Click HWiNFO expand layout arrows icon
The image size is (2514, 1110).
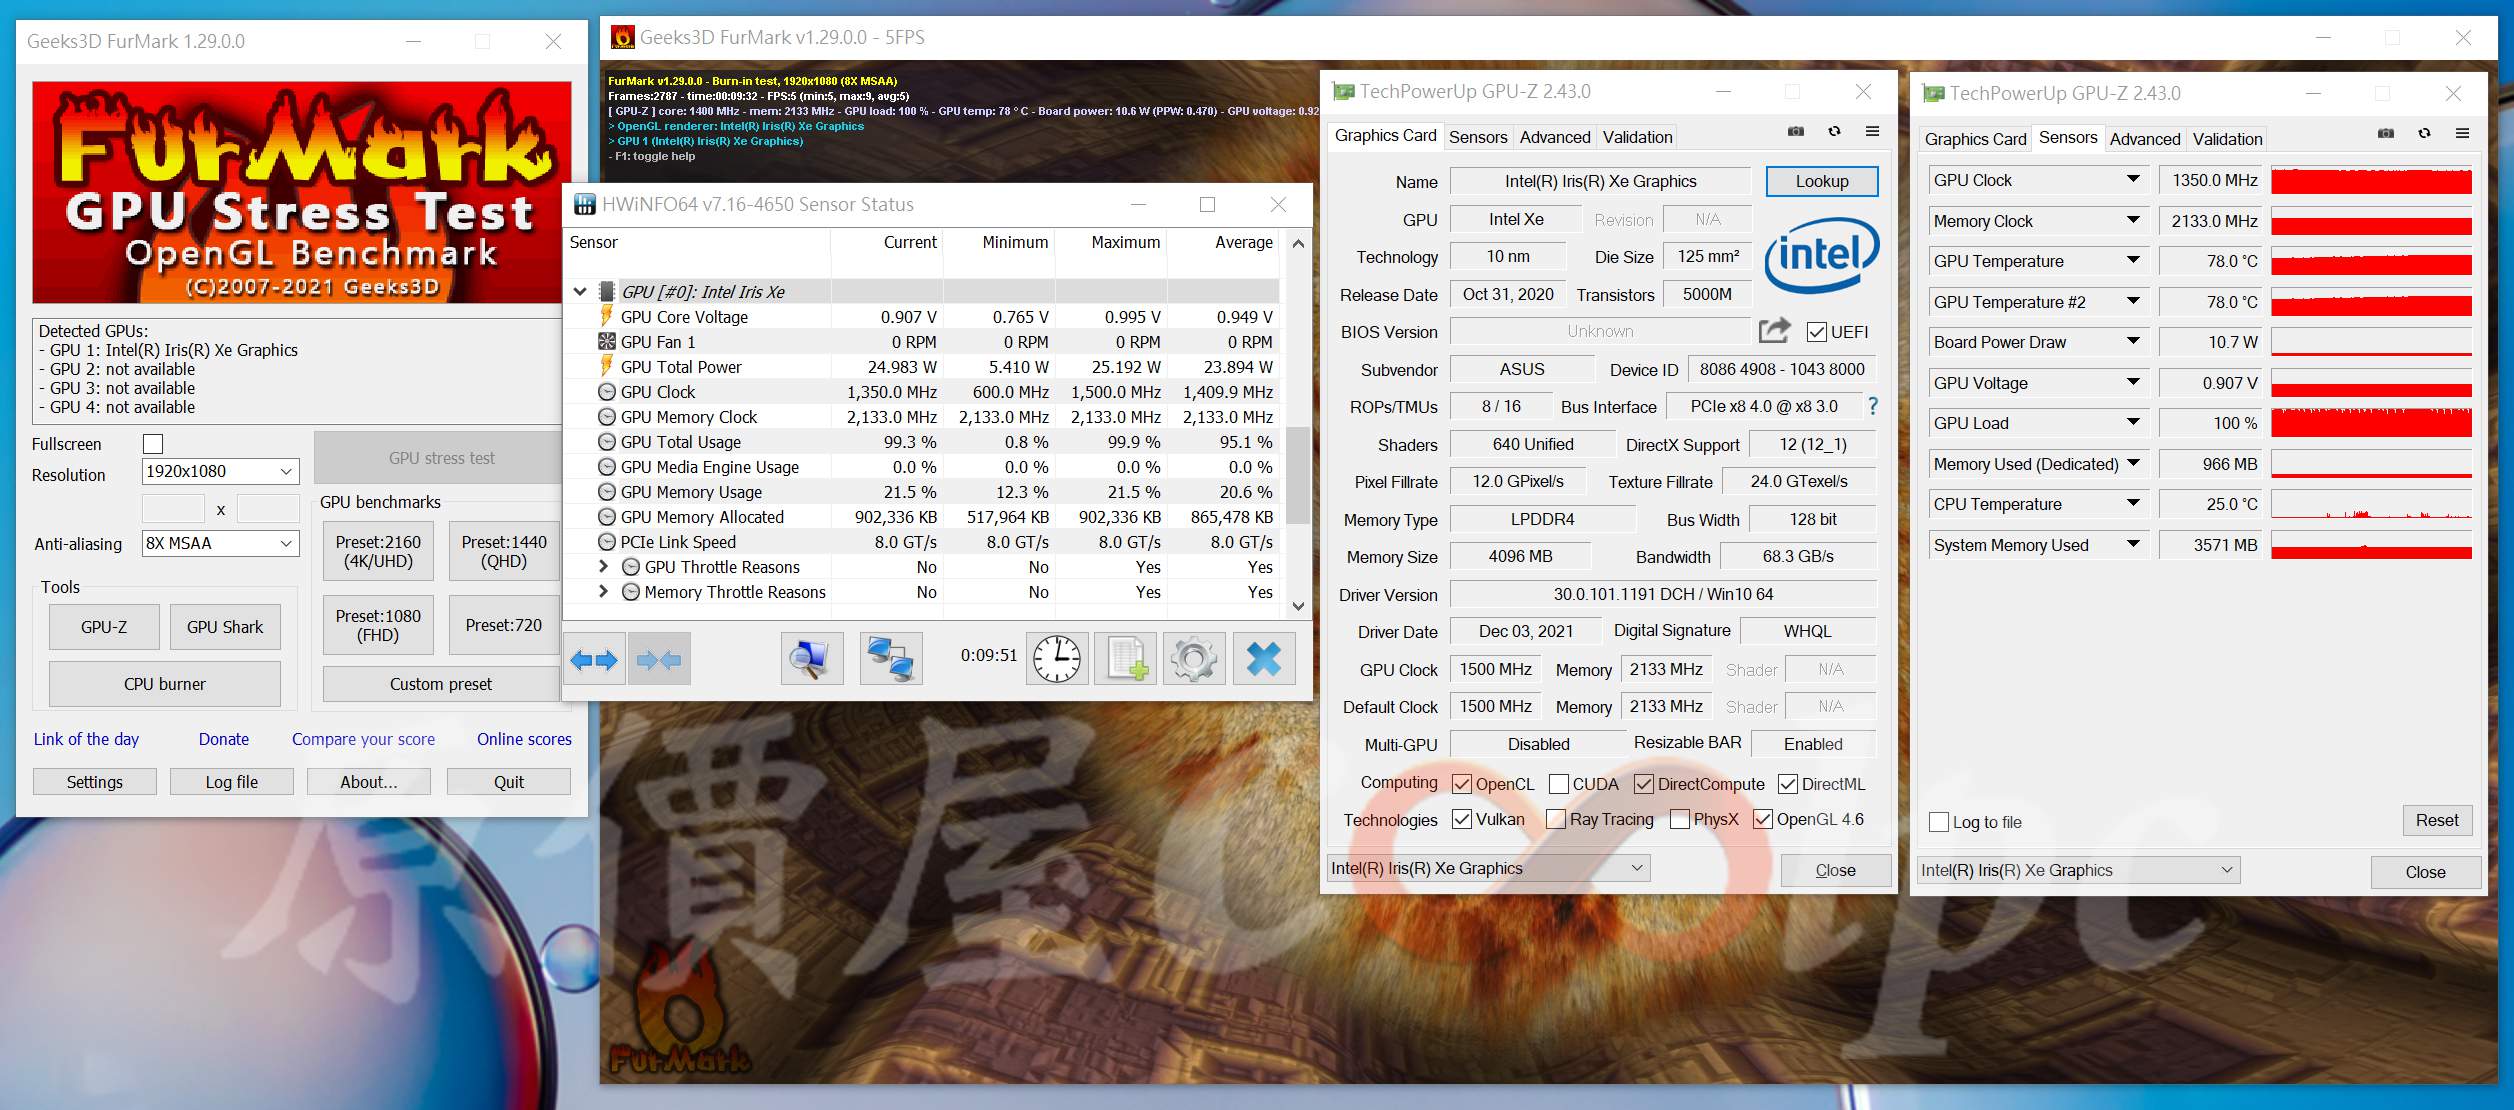point(594,659)
